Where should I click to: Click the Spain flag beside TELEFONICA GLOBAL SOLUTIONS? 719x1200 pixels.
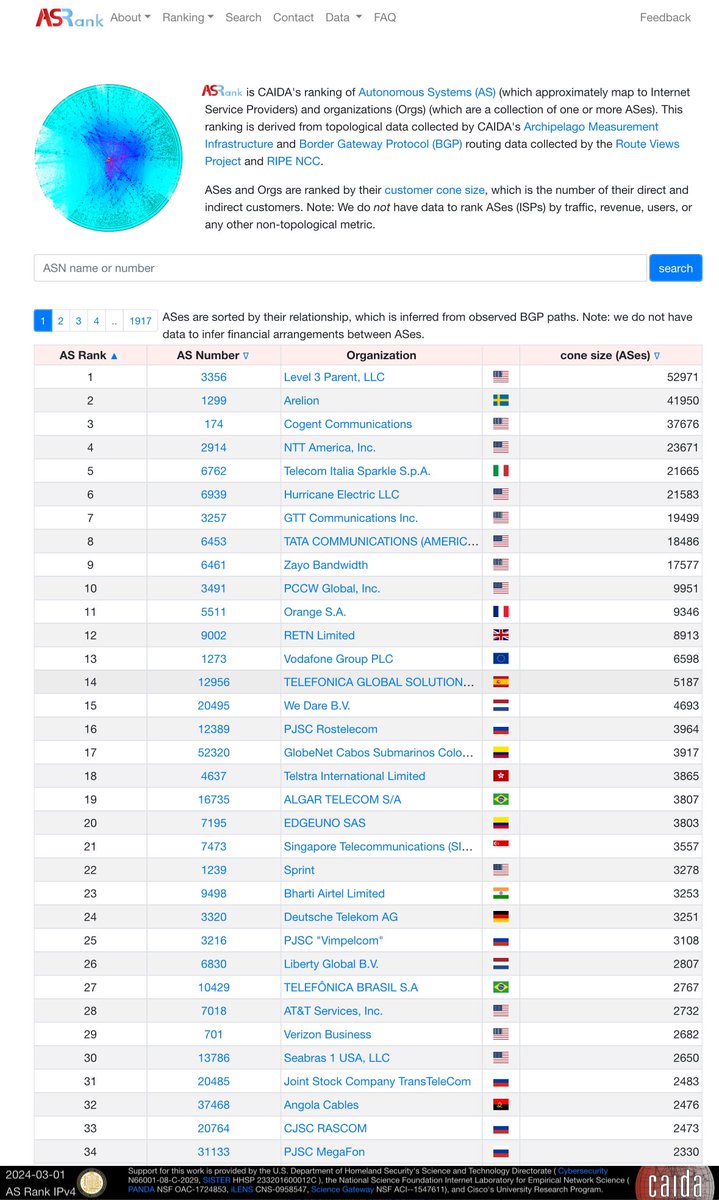(x=501, y=682)
